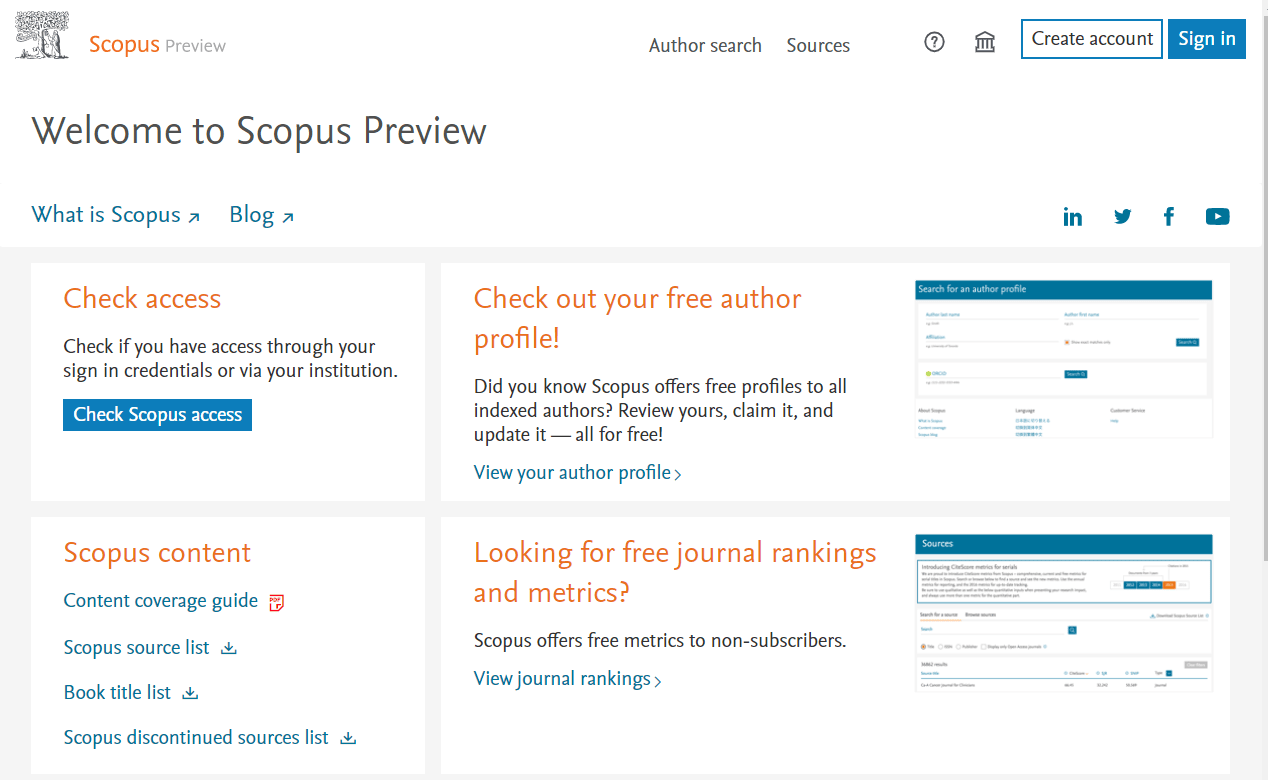
Task: Open Author search in top navigation
Action: (x=705, y=45)
